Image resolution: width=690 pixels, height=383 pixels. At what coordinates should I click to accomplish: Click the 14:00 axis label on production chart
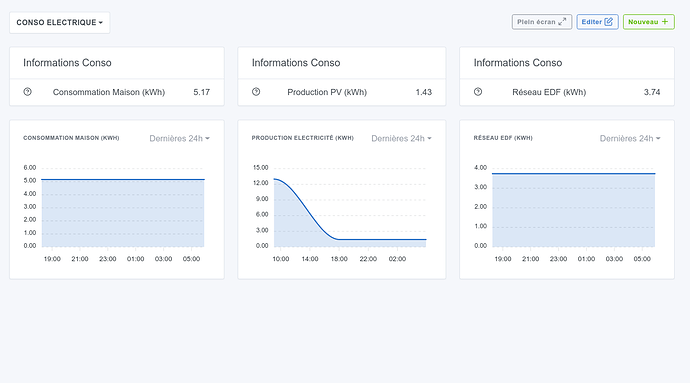pyautogui.click(x=310, y=259)
